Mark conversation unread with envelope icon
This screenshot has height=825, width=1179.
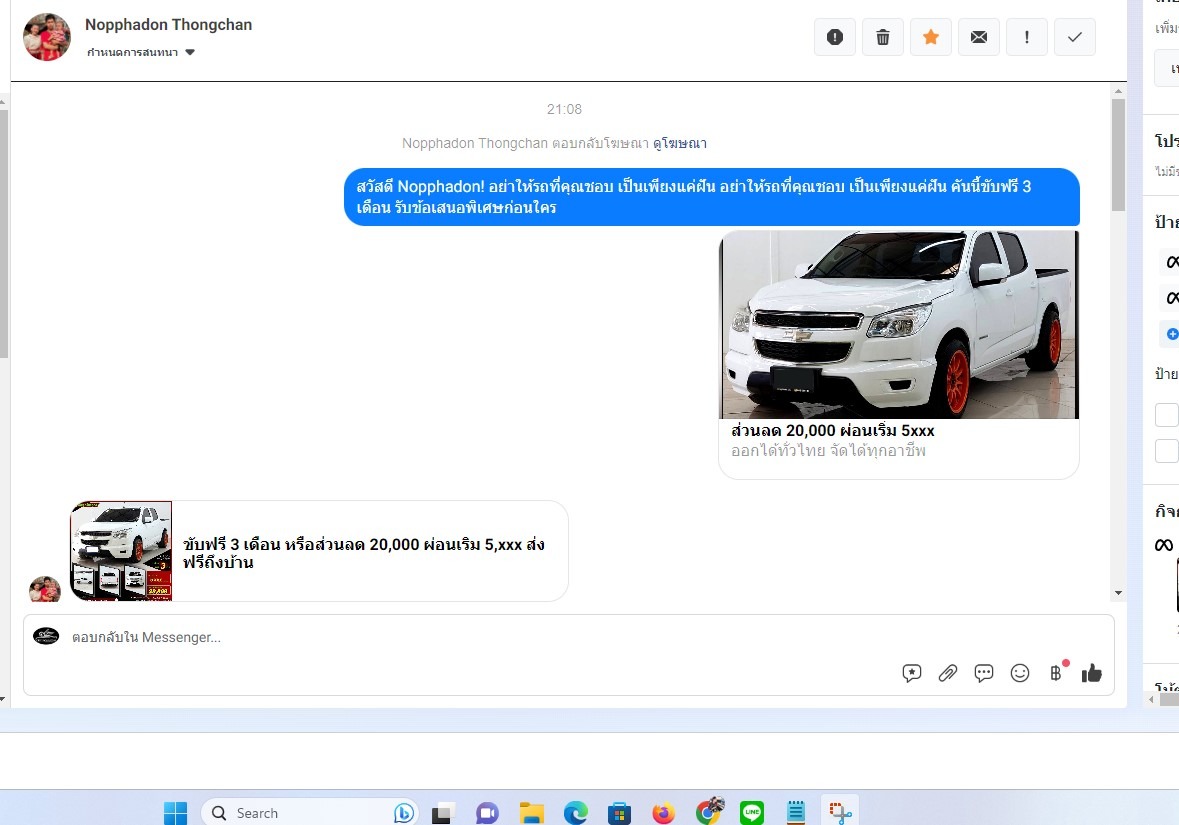point(979,37)
